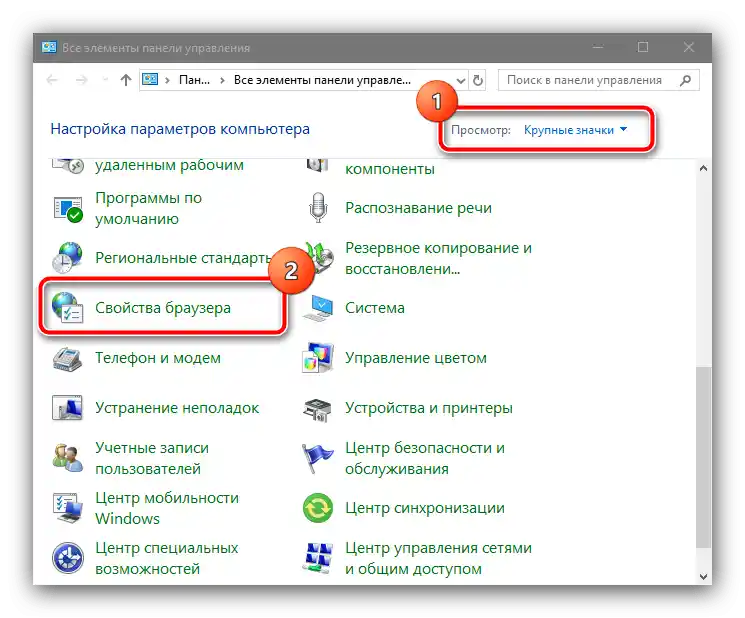745x618 pixels.
Task: Open Центр специальных возможностей text link
Action: coord(166,558)
